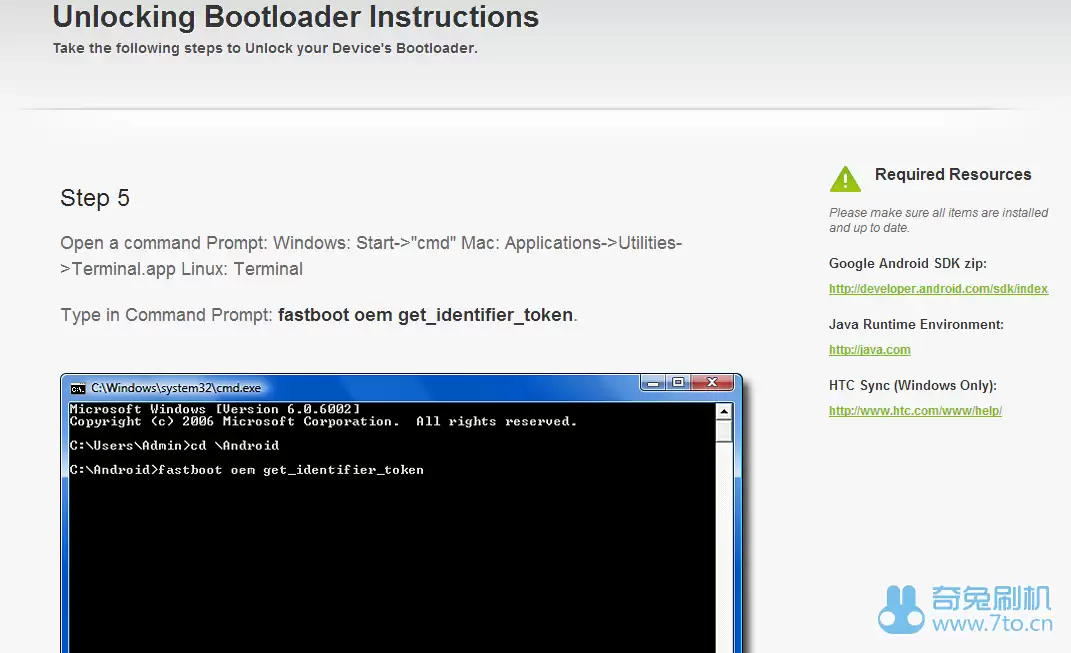Click the C:\Windows\system32\cmd.exe title text
The height and width of the screenshot is (653, 1071).
(176, 387)
